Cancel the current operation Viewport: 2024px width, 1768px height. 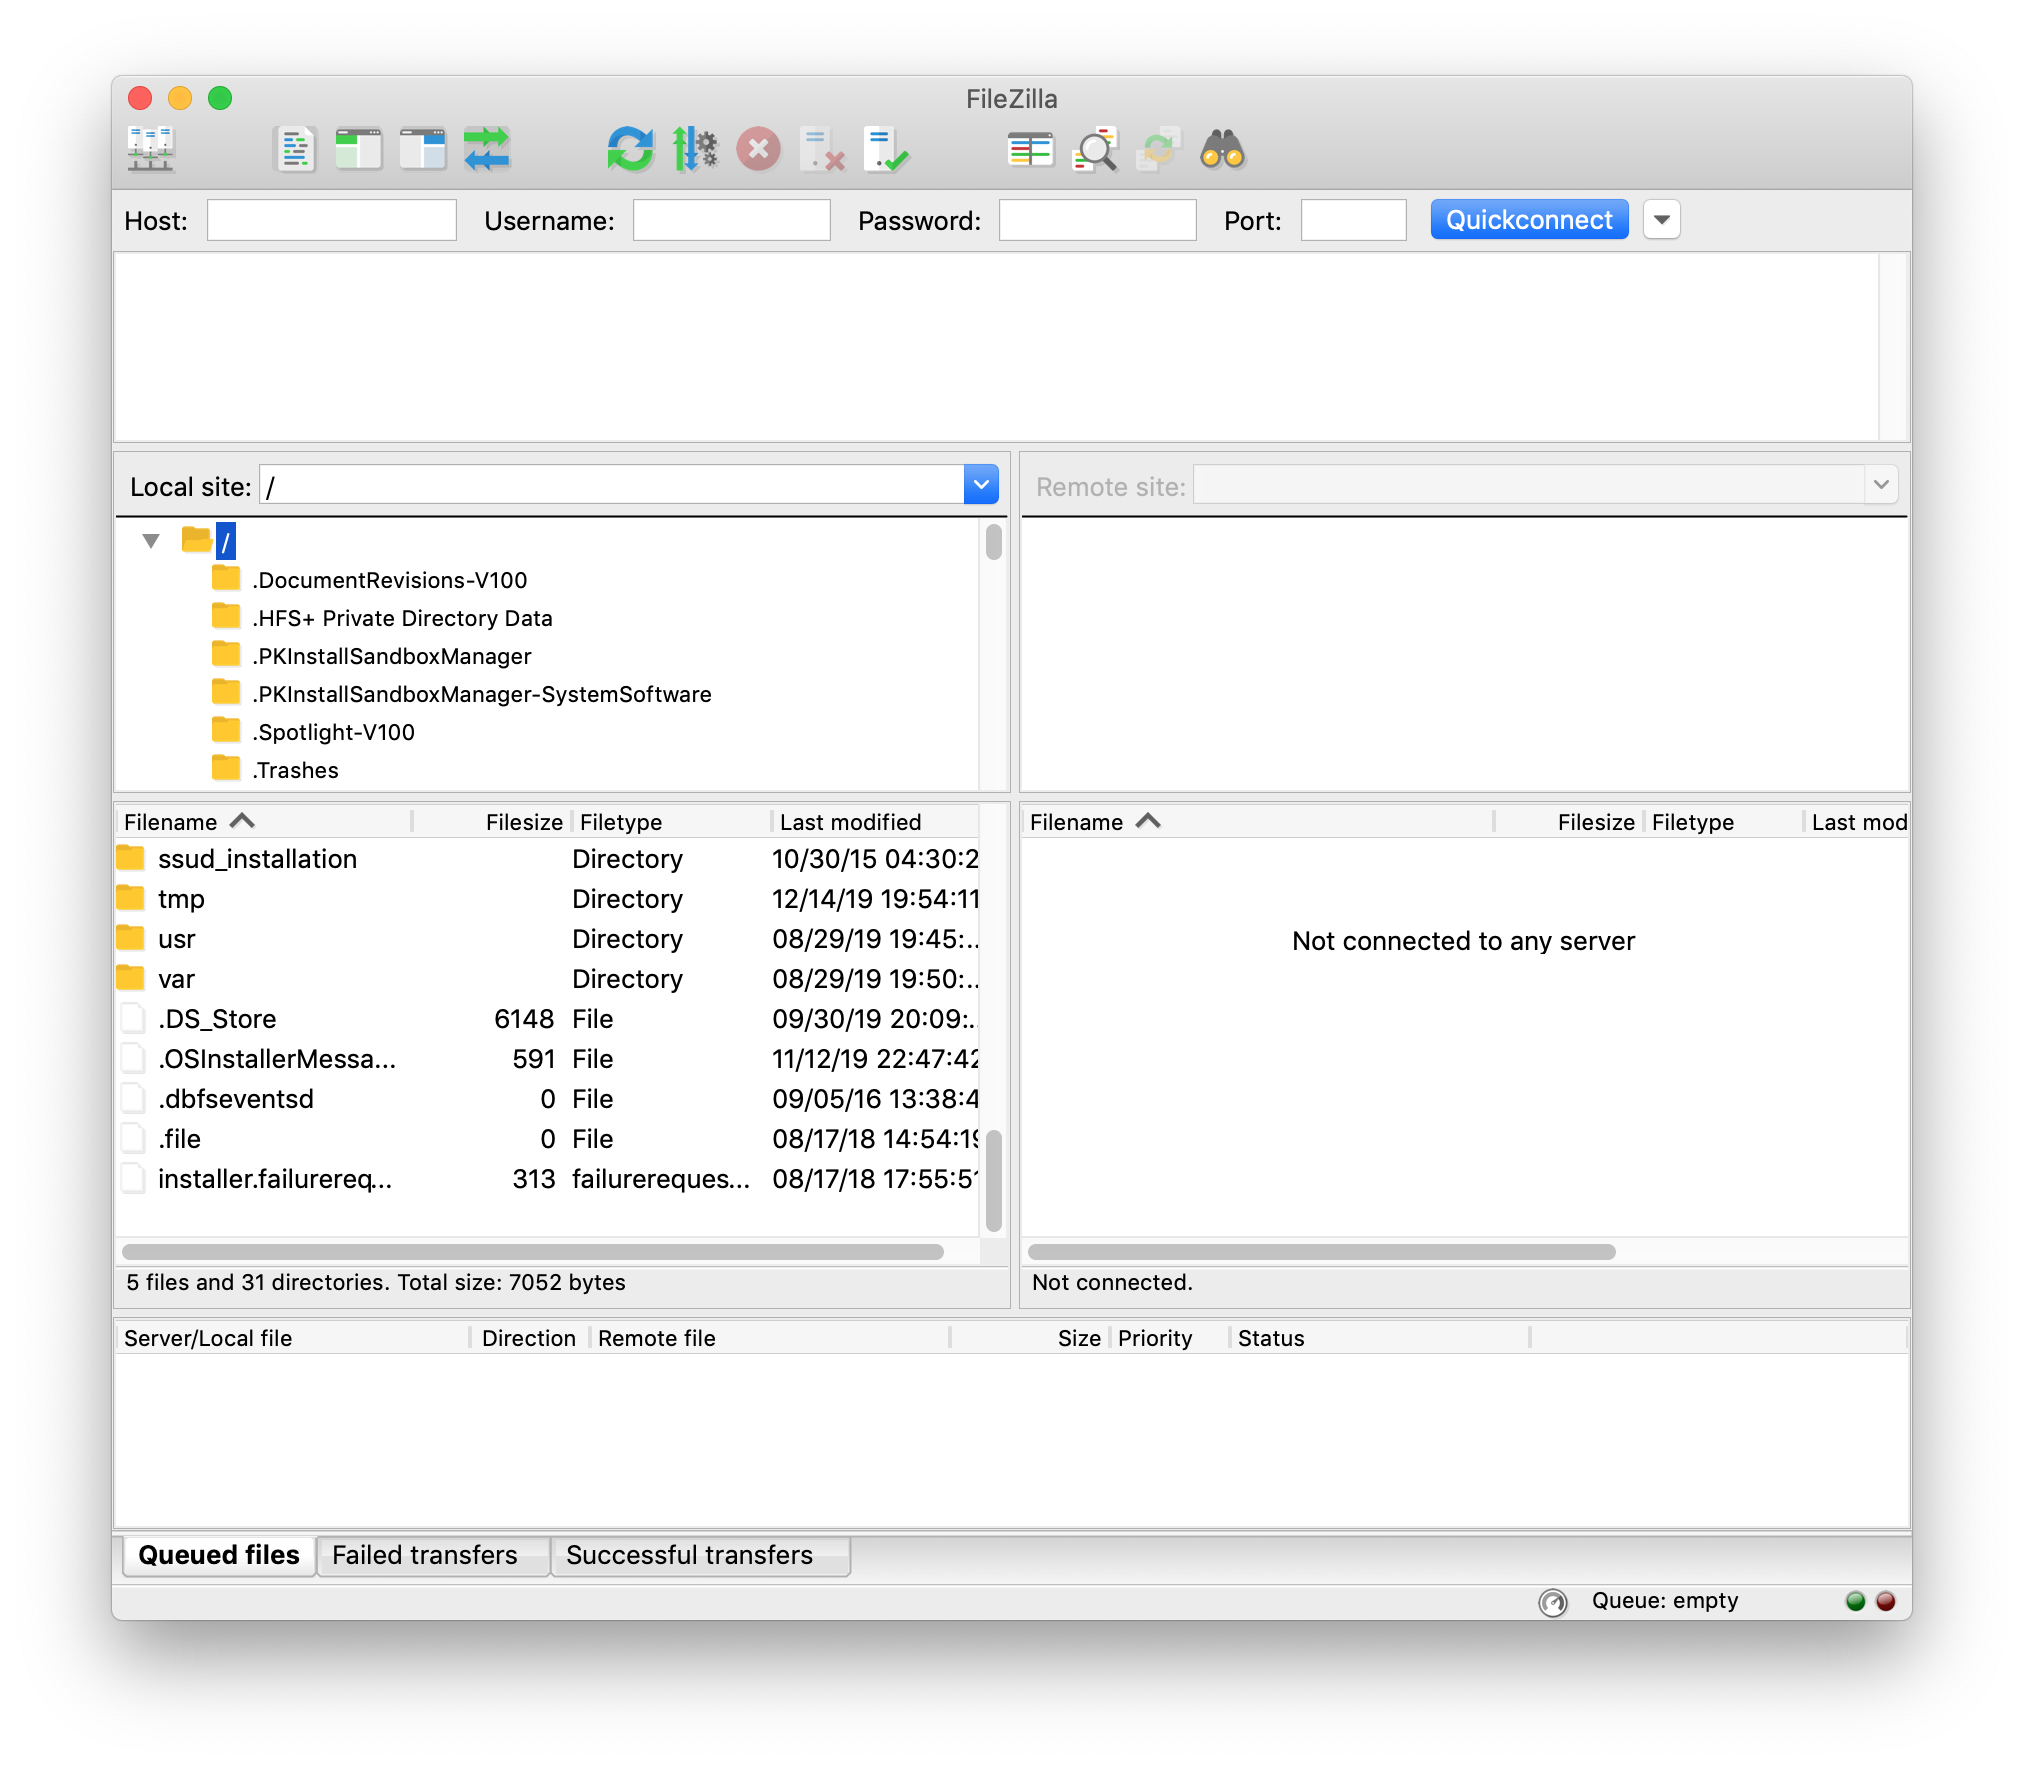(x=757, y=149)
